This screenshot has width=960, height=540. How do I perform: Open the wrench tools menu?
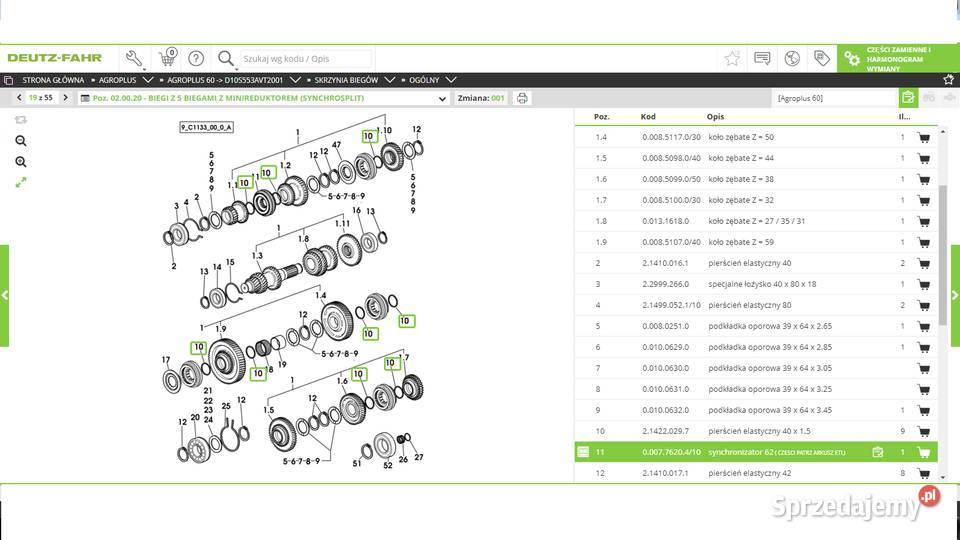(x=134, y=58)
